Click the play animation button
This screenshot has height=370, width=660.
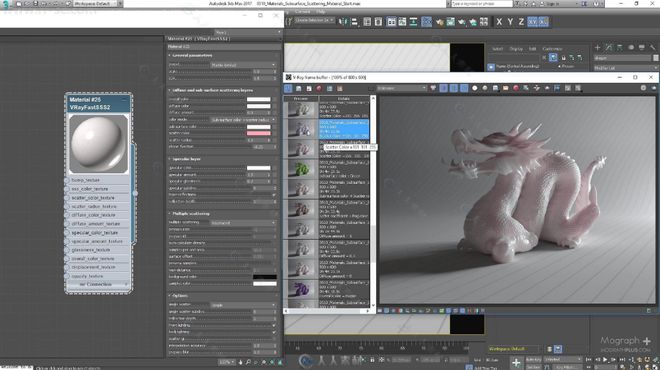point(605,359)
